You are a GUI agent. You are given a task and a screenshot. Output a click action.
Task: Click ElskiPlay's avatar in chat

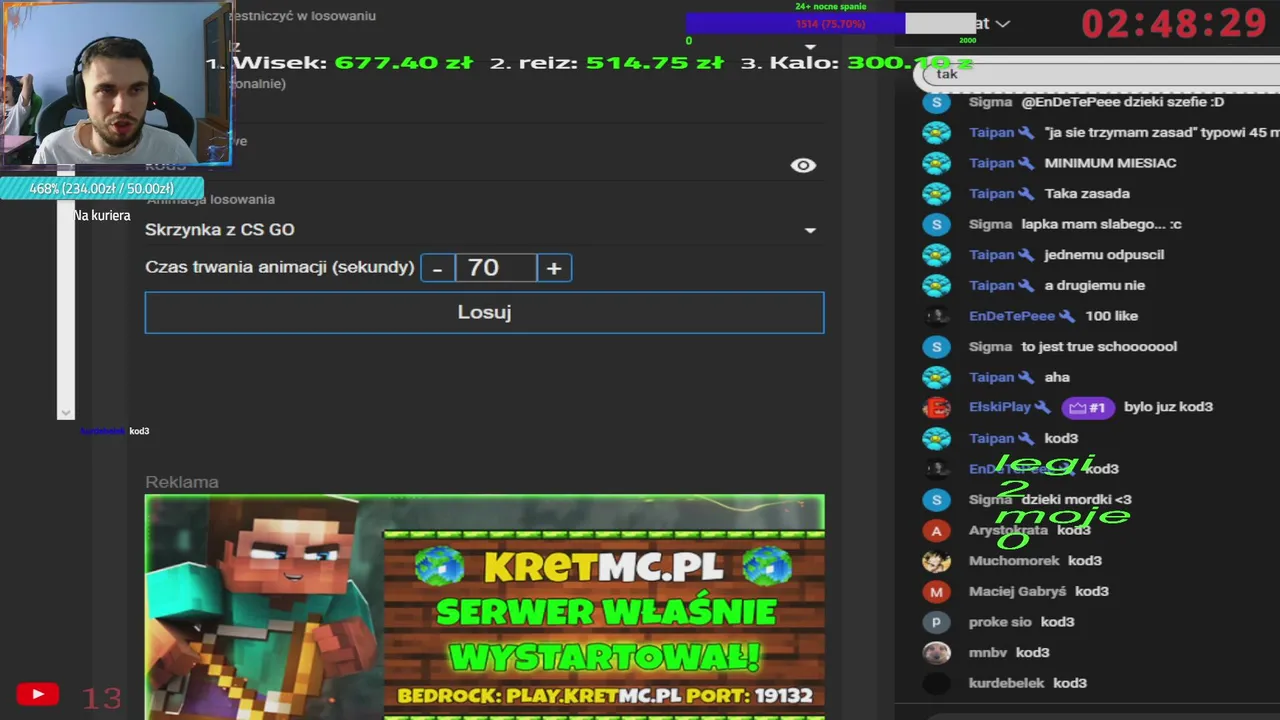pyautogui.click(x=936, y=408)
